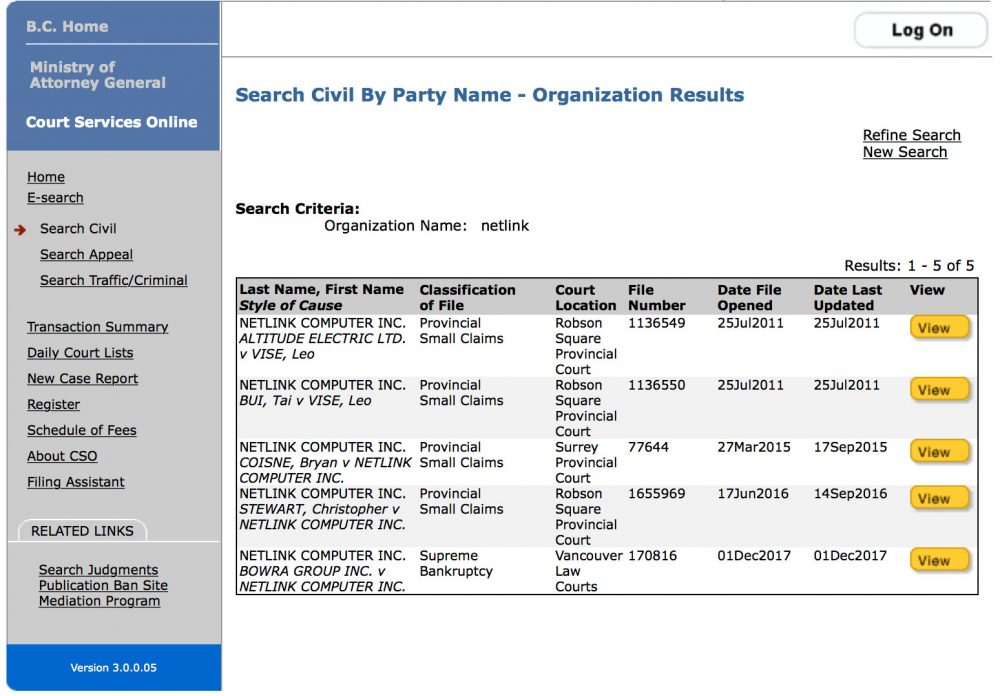The height and width of the screenshot is (696, 1000).
Task: Open the E-search link
Action: [x=55, y=198]
